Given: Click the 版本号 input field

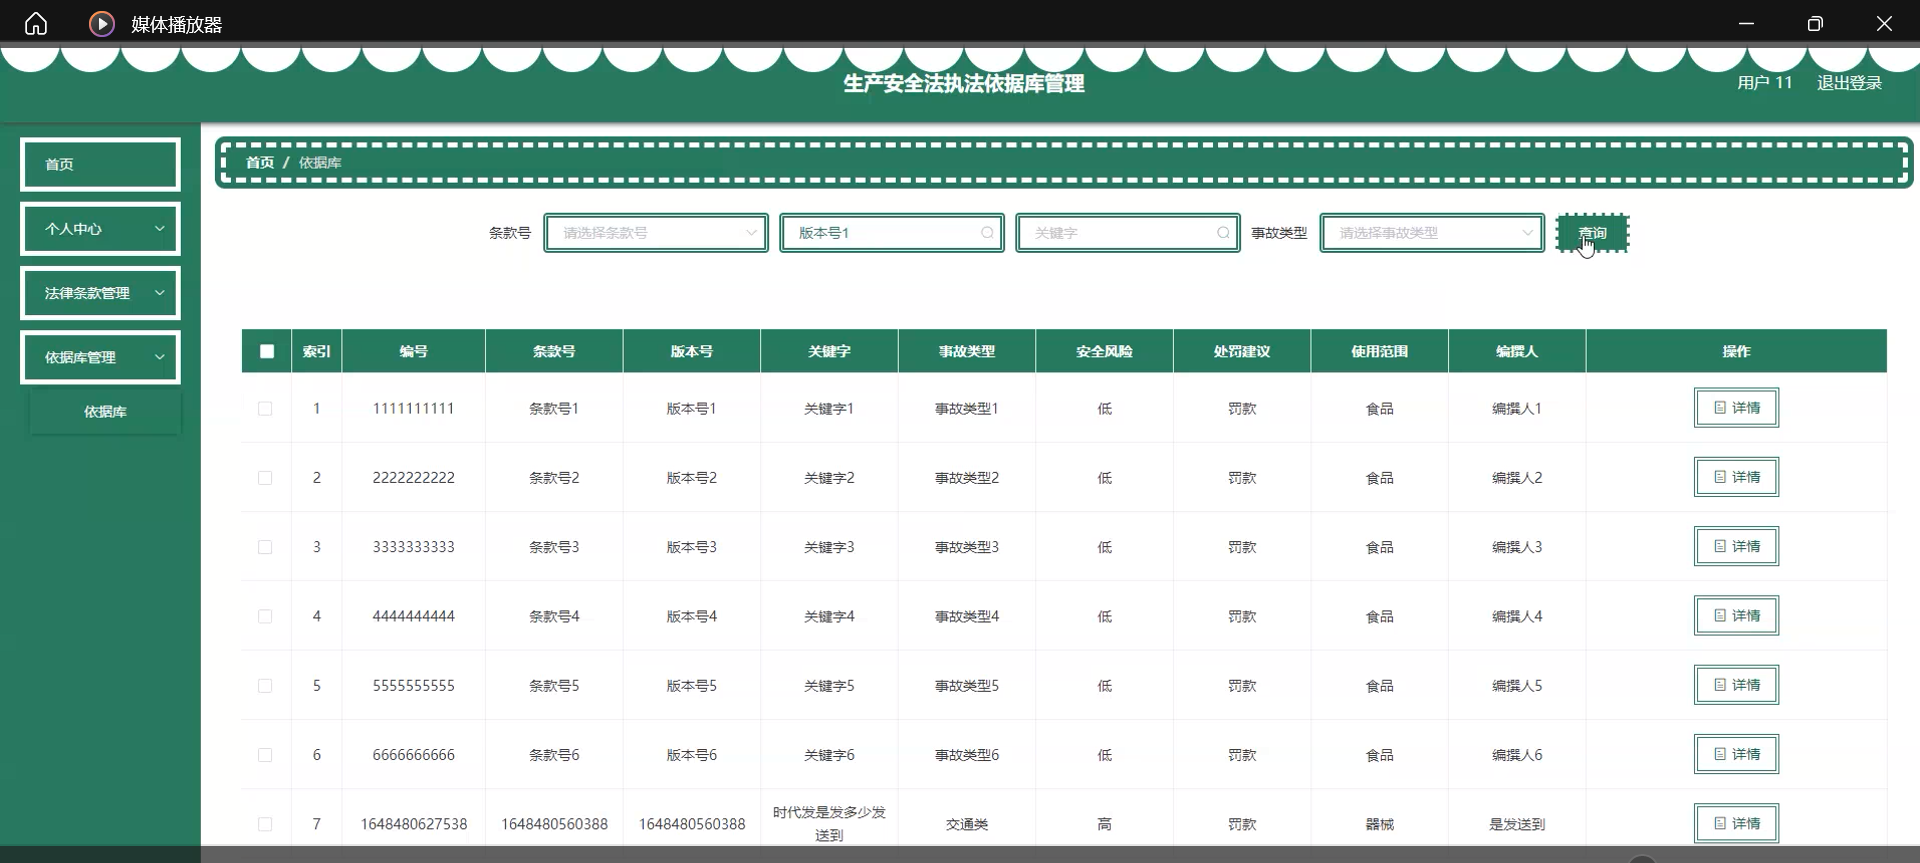Looking at the screenshot, I should [892, 233].
